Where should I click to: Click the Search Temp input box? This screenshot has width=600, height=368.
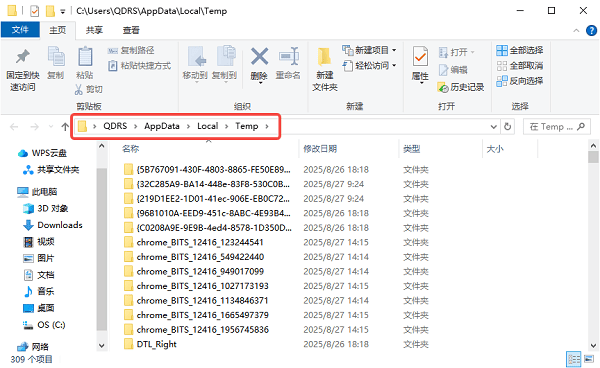pos(557,127)
